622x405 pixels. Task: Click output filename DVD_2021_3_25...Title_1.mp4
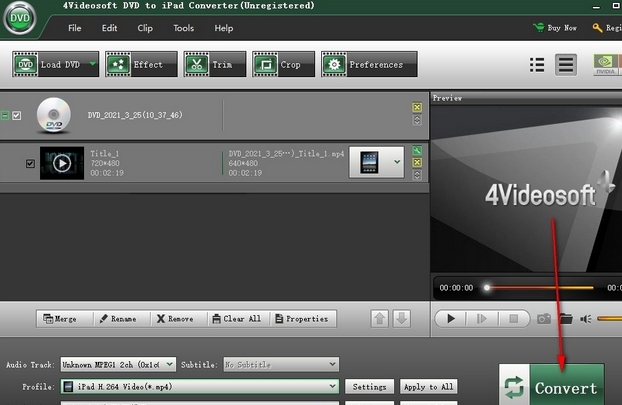(286, 154)
